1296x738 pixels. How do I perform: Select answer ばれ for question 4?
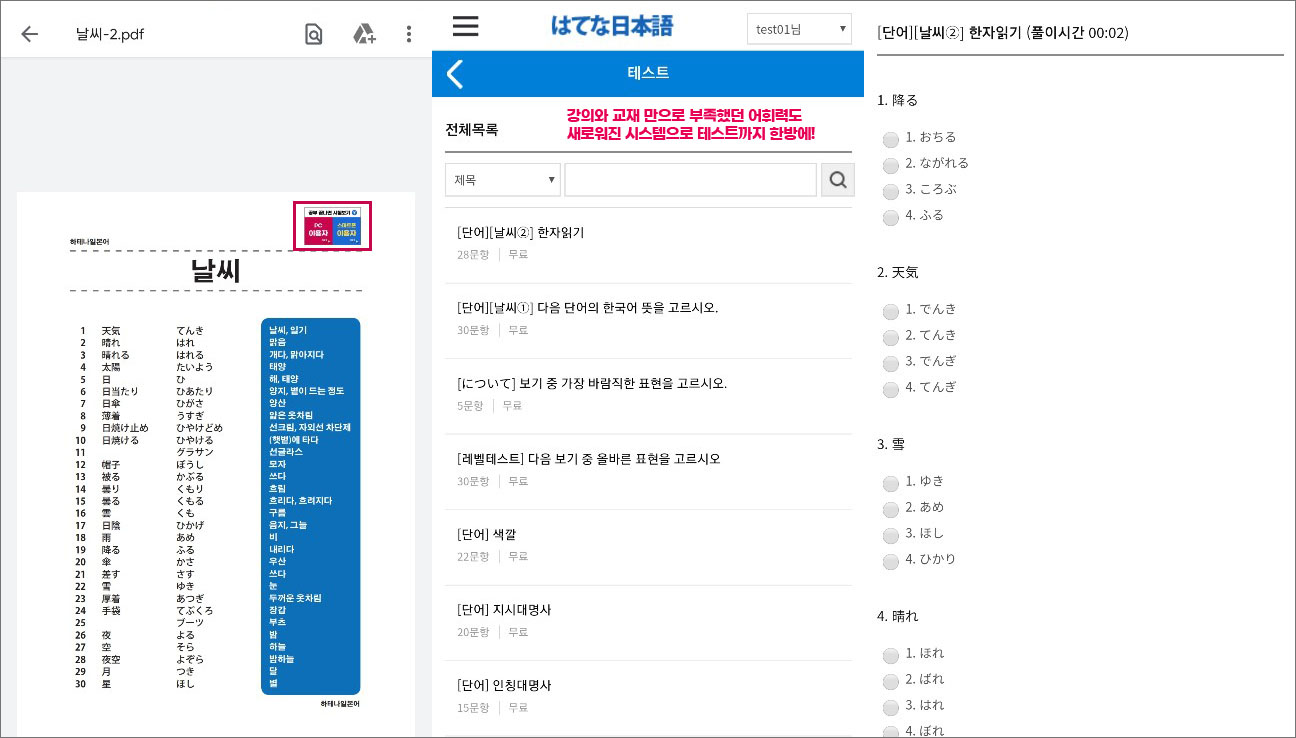[891, 682]
